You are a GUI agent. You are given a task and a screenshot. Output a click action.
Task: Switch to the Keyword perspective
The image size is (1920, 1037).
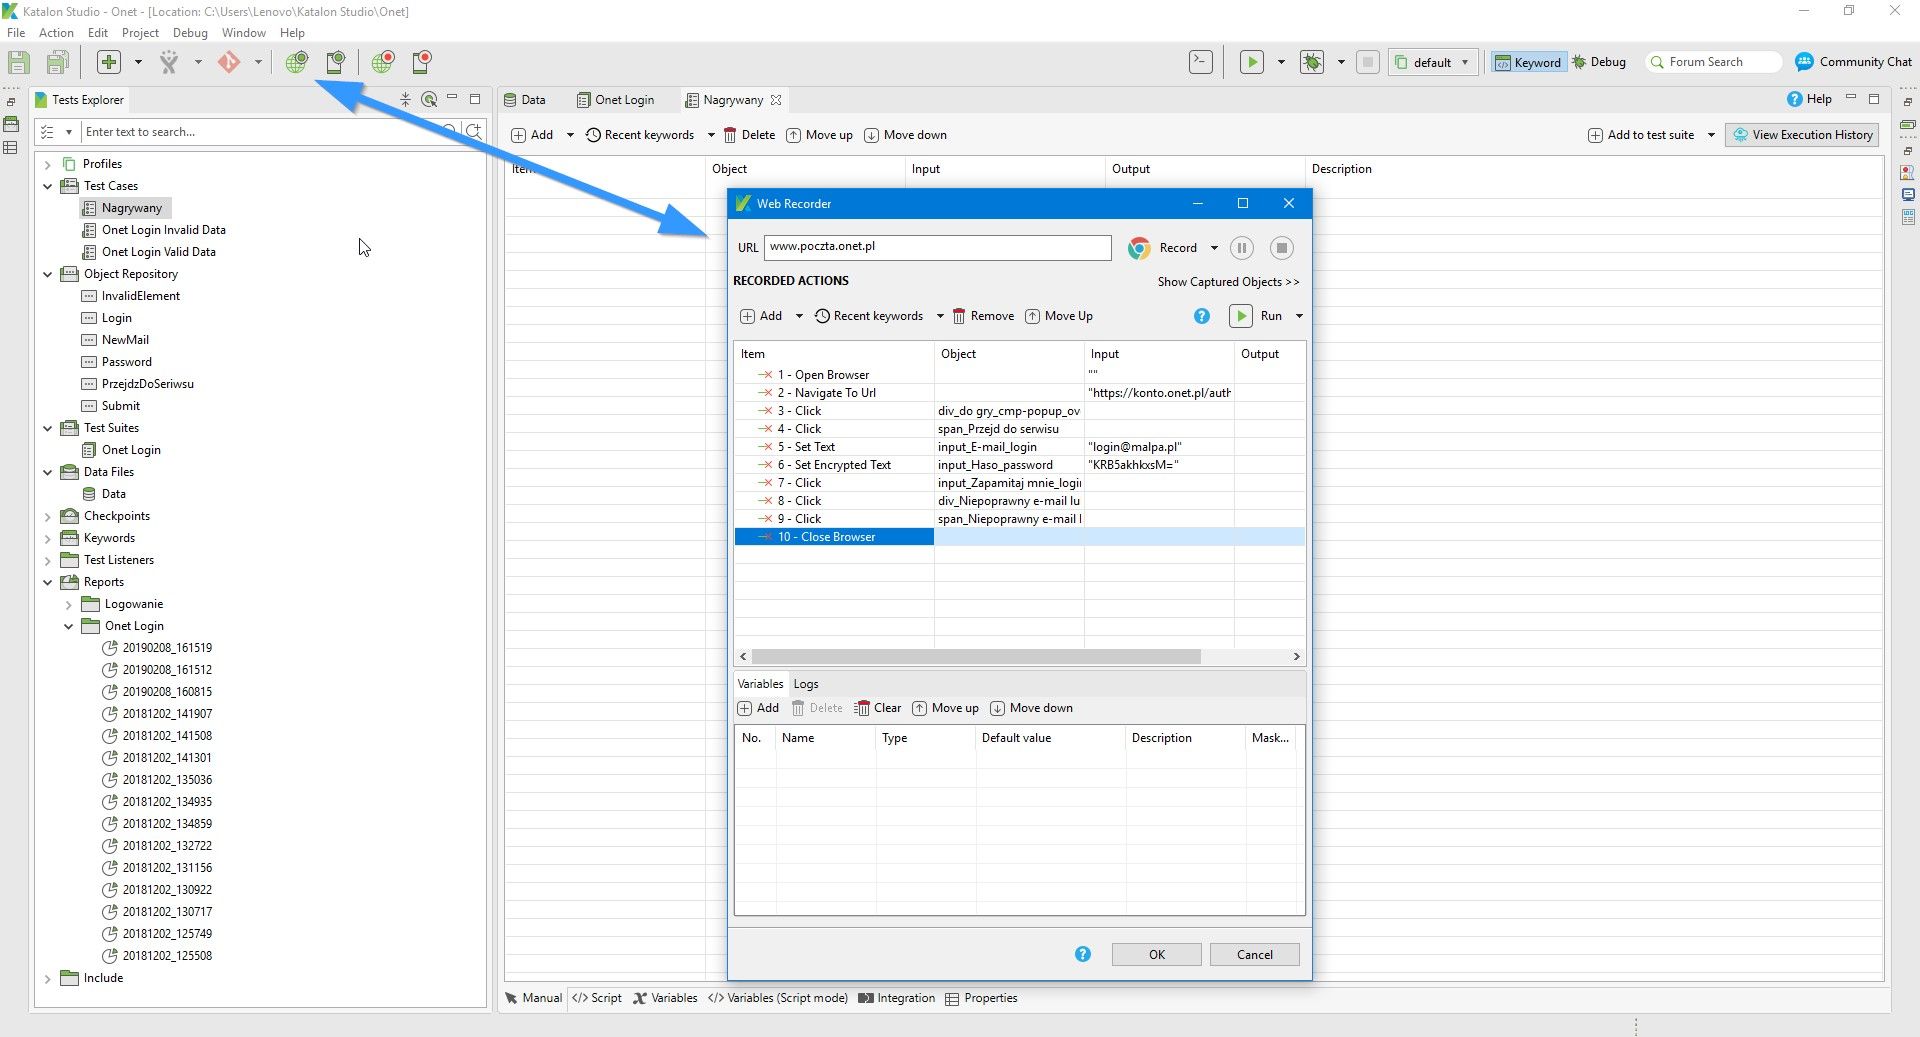coord(1527,62)
